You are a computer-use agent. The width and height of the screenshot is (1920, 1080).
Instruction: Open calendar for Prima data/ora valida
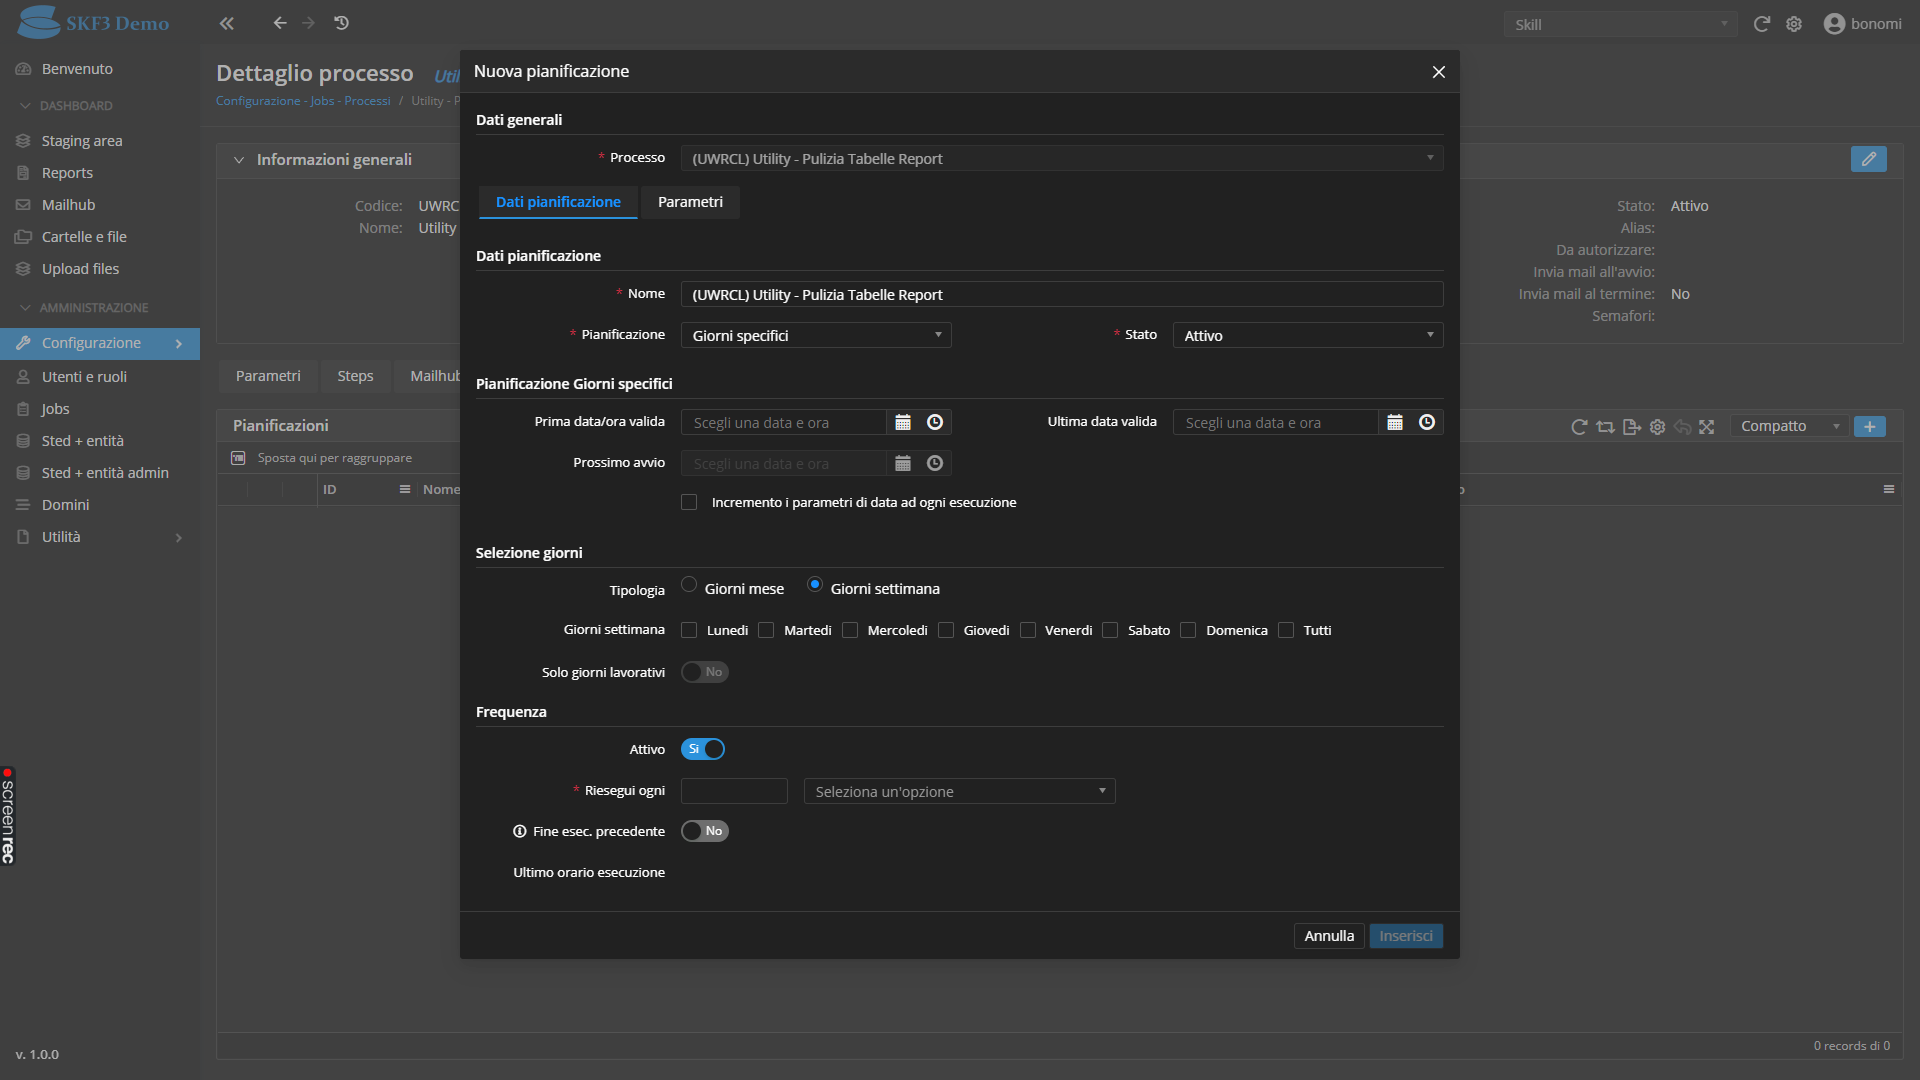[903, 422]
